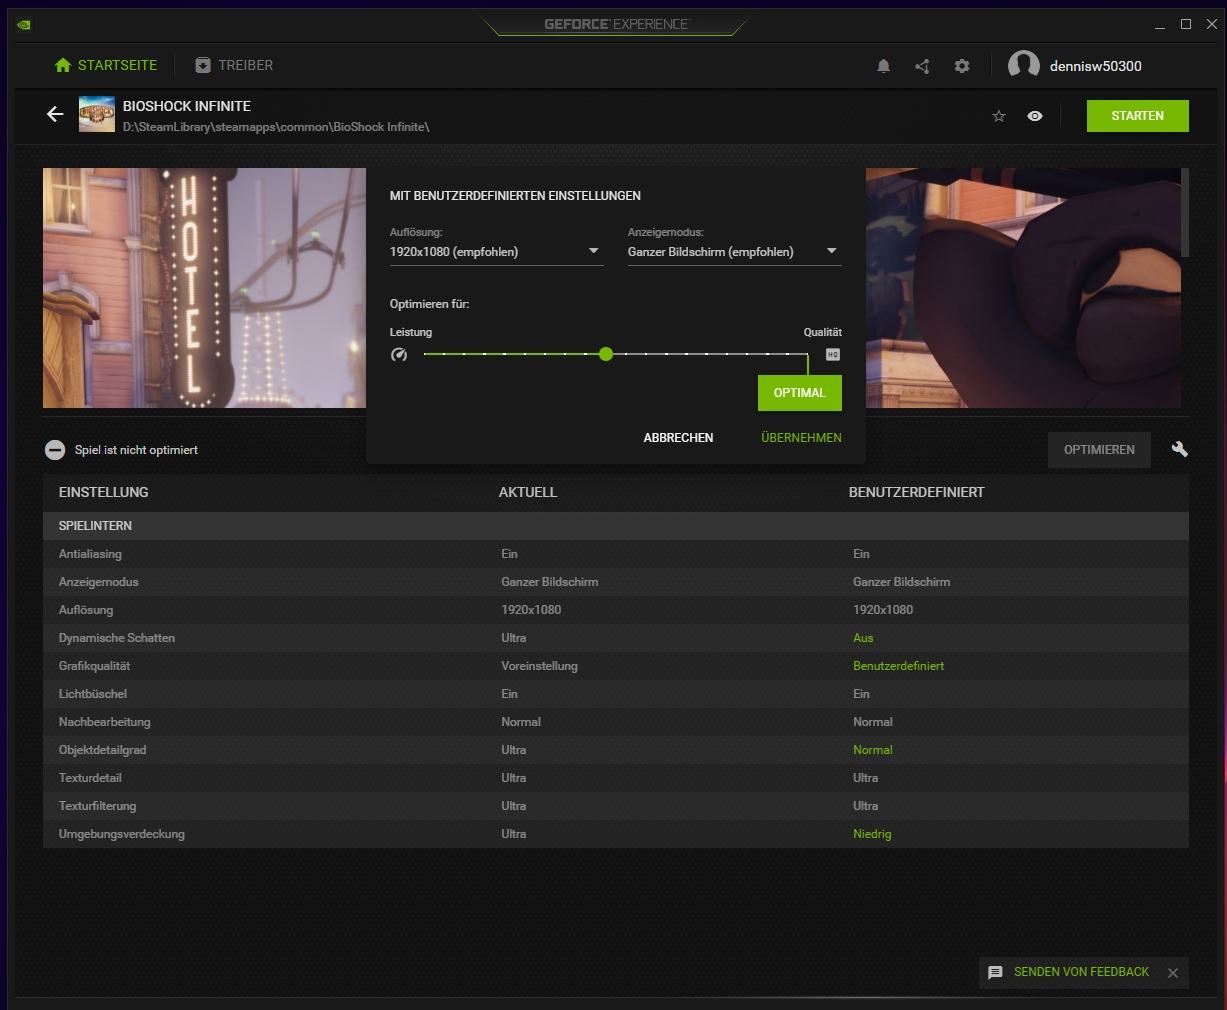Click the slider track near Leistung end
1227x1010 pixels.
pos(434,354)
